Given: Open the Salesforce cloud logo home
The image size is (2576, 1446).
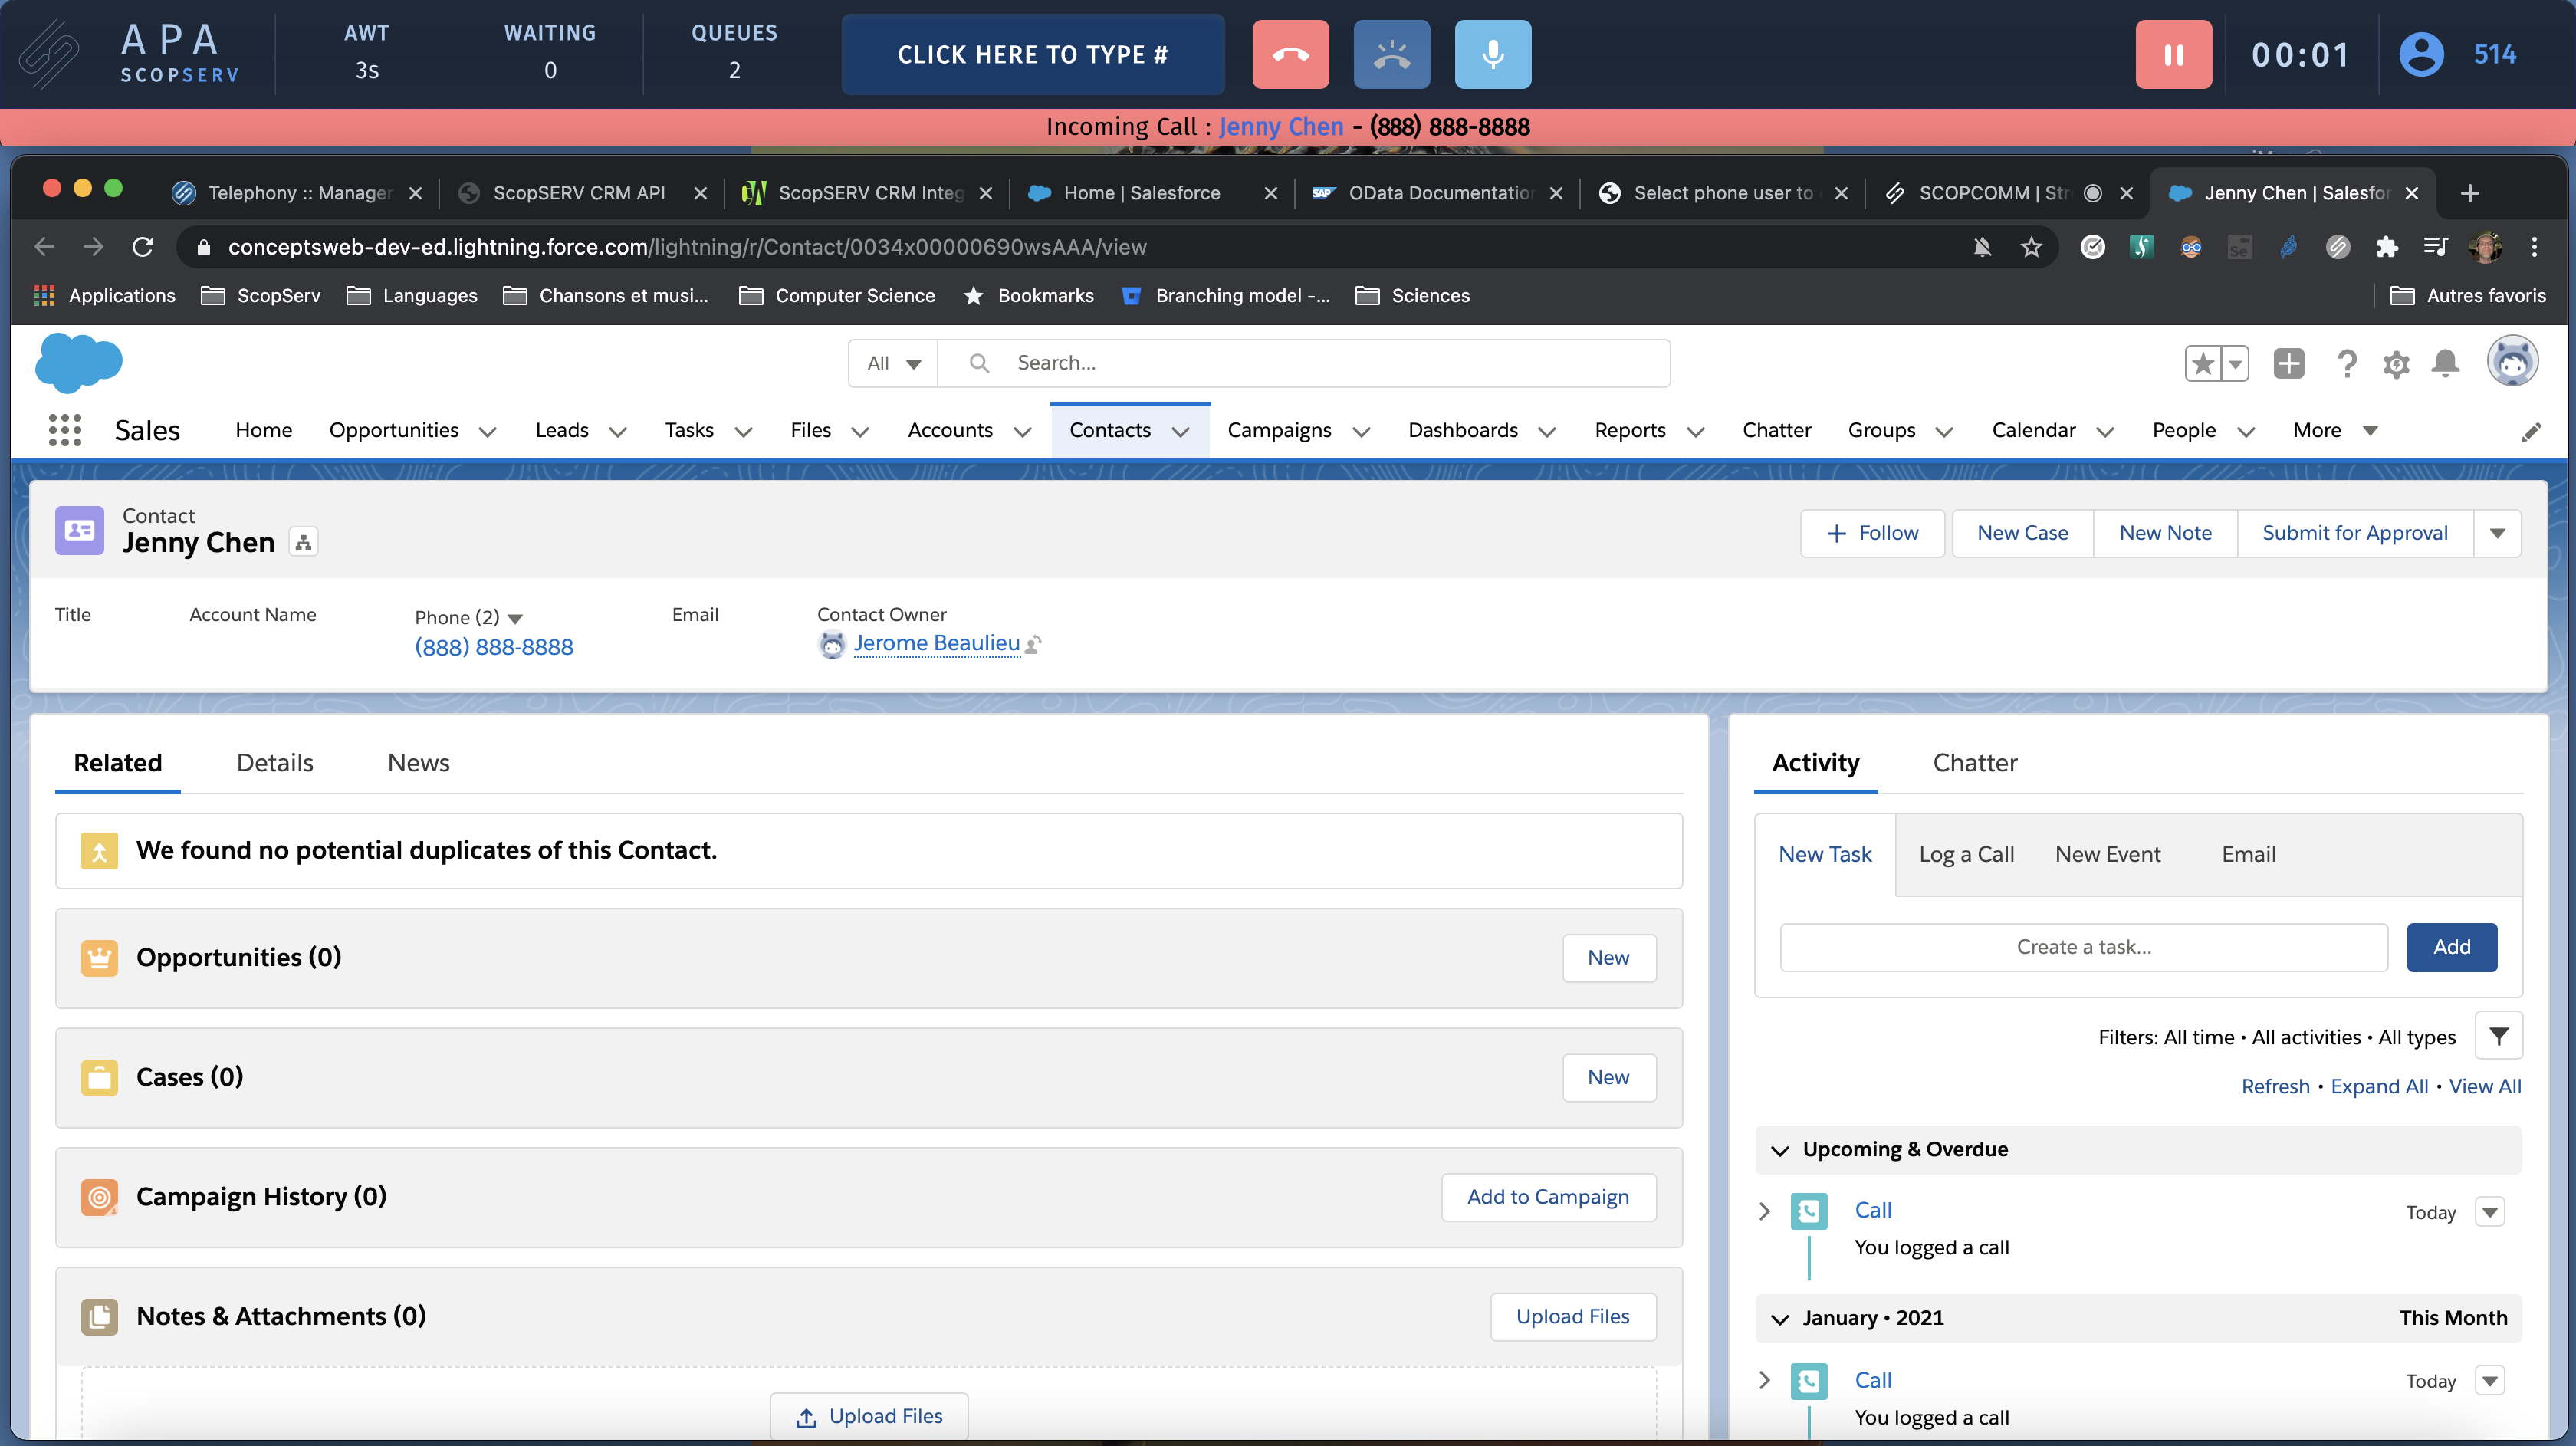Looking at the screenshot, I should (x=78, y=363).
